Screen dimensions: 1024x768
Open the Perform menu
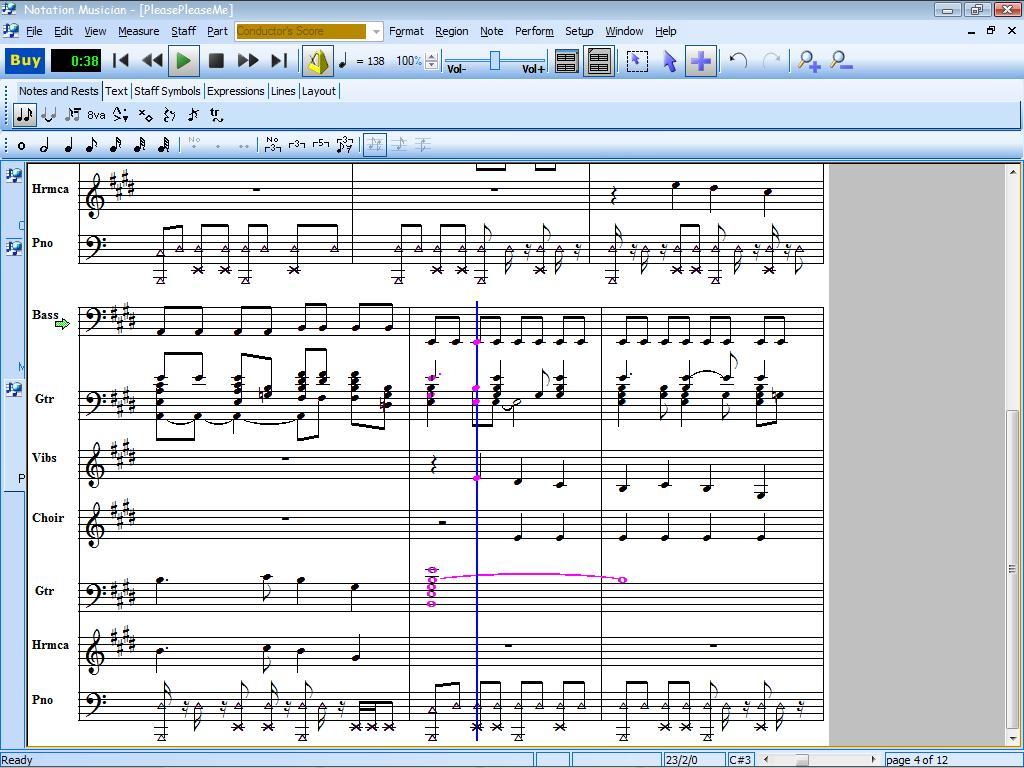point(534,31)
